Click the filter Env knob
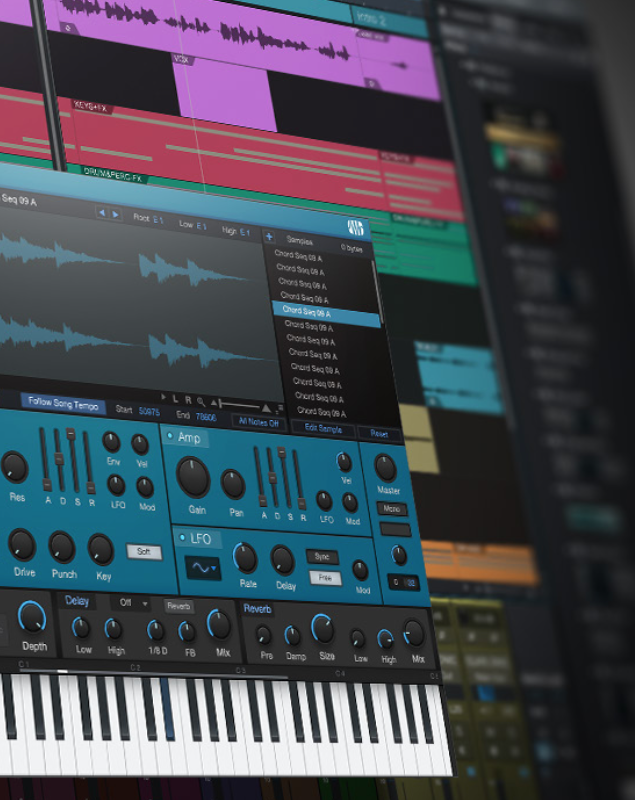The width and height of the screenshot is (635, 800). tap(111, 442)
